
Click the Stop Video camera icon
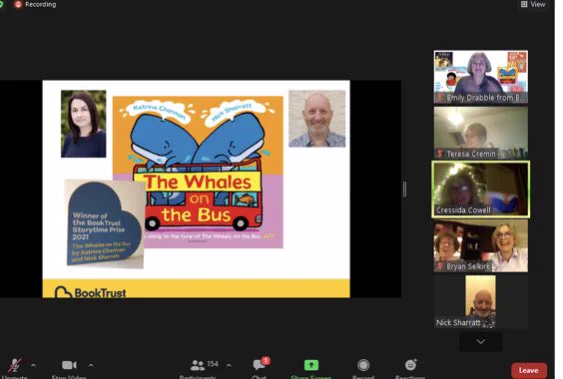[69, 365]
